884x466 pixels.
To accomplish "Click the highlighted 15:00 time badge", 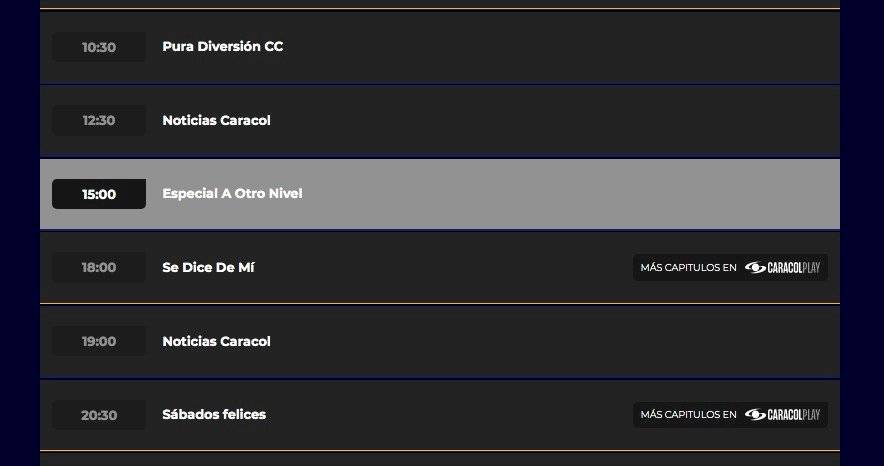I will click(99, 194).
